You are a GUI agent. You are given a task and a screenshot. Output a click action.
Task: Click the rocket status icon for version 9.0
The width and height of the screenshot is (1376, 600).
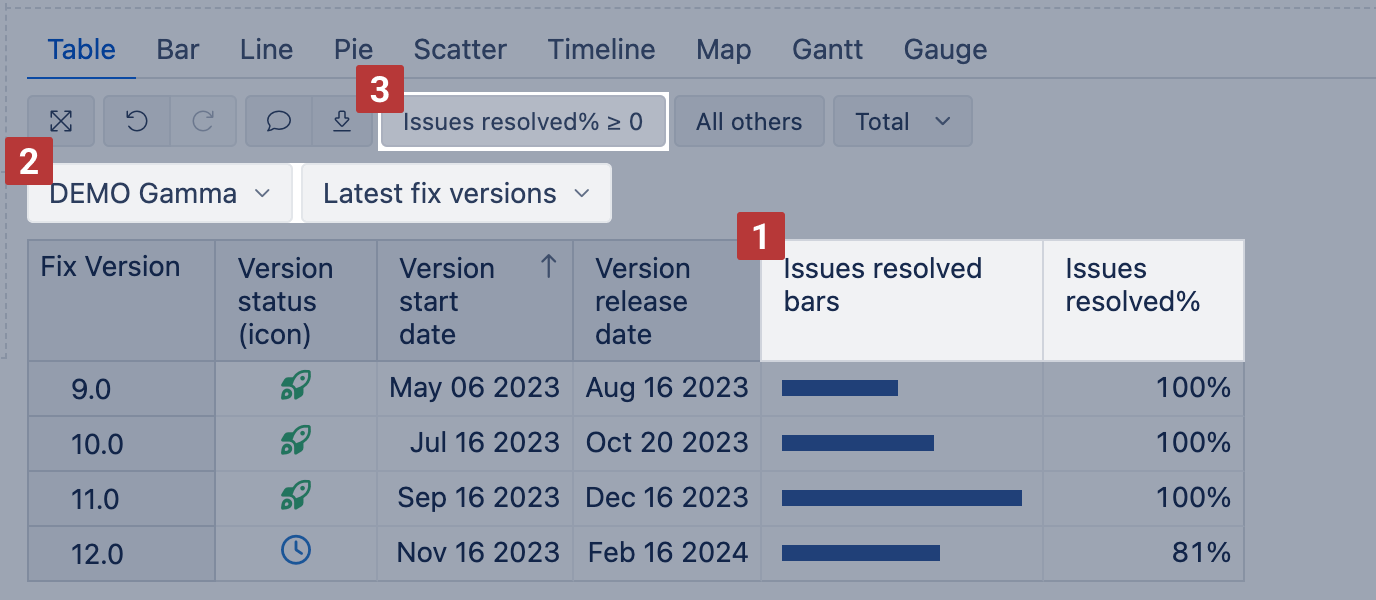295,387
